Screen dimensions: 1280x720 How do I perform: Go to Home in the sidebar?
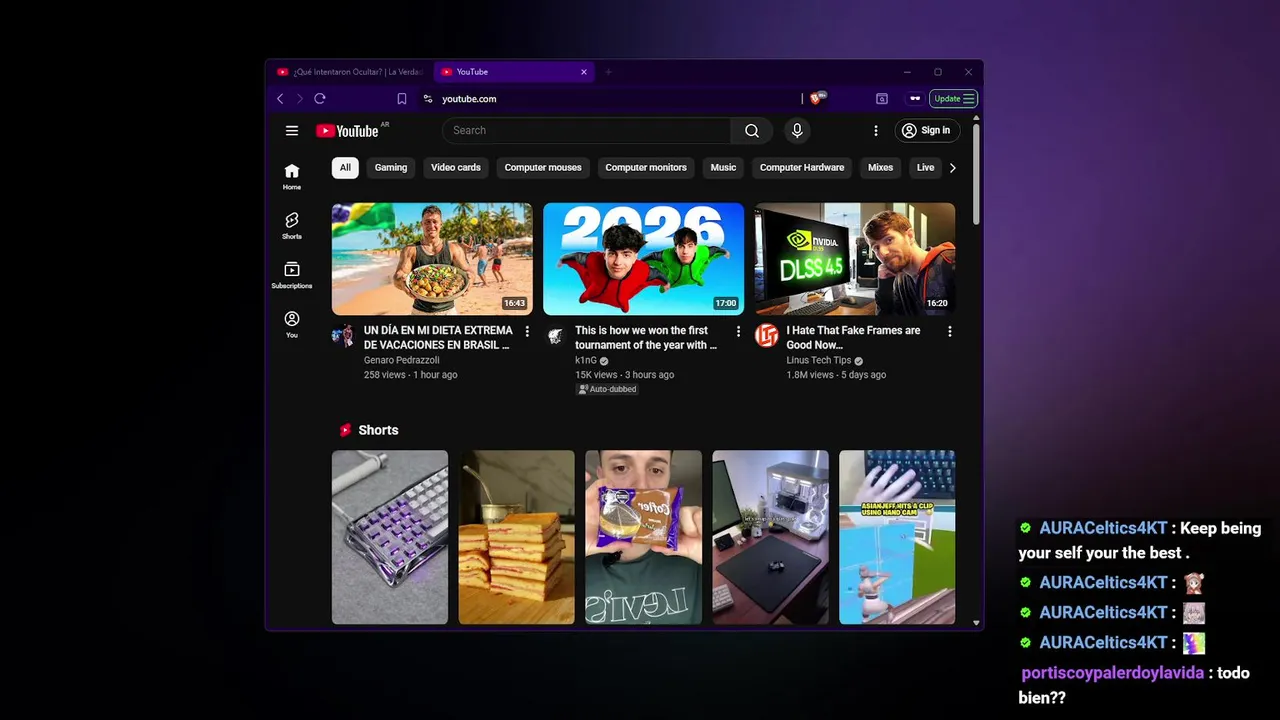coord(291,176)
